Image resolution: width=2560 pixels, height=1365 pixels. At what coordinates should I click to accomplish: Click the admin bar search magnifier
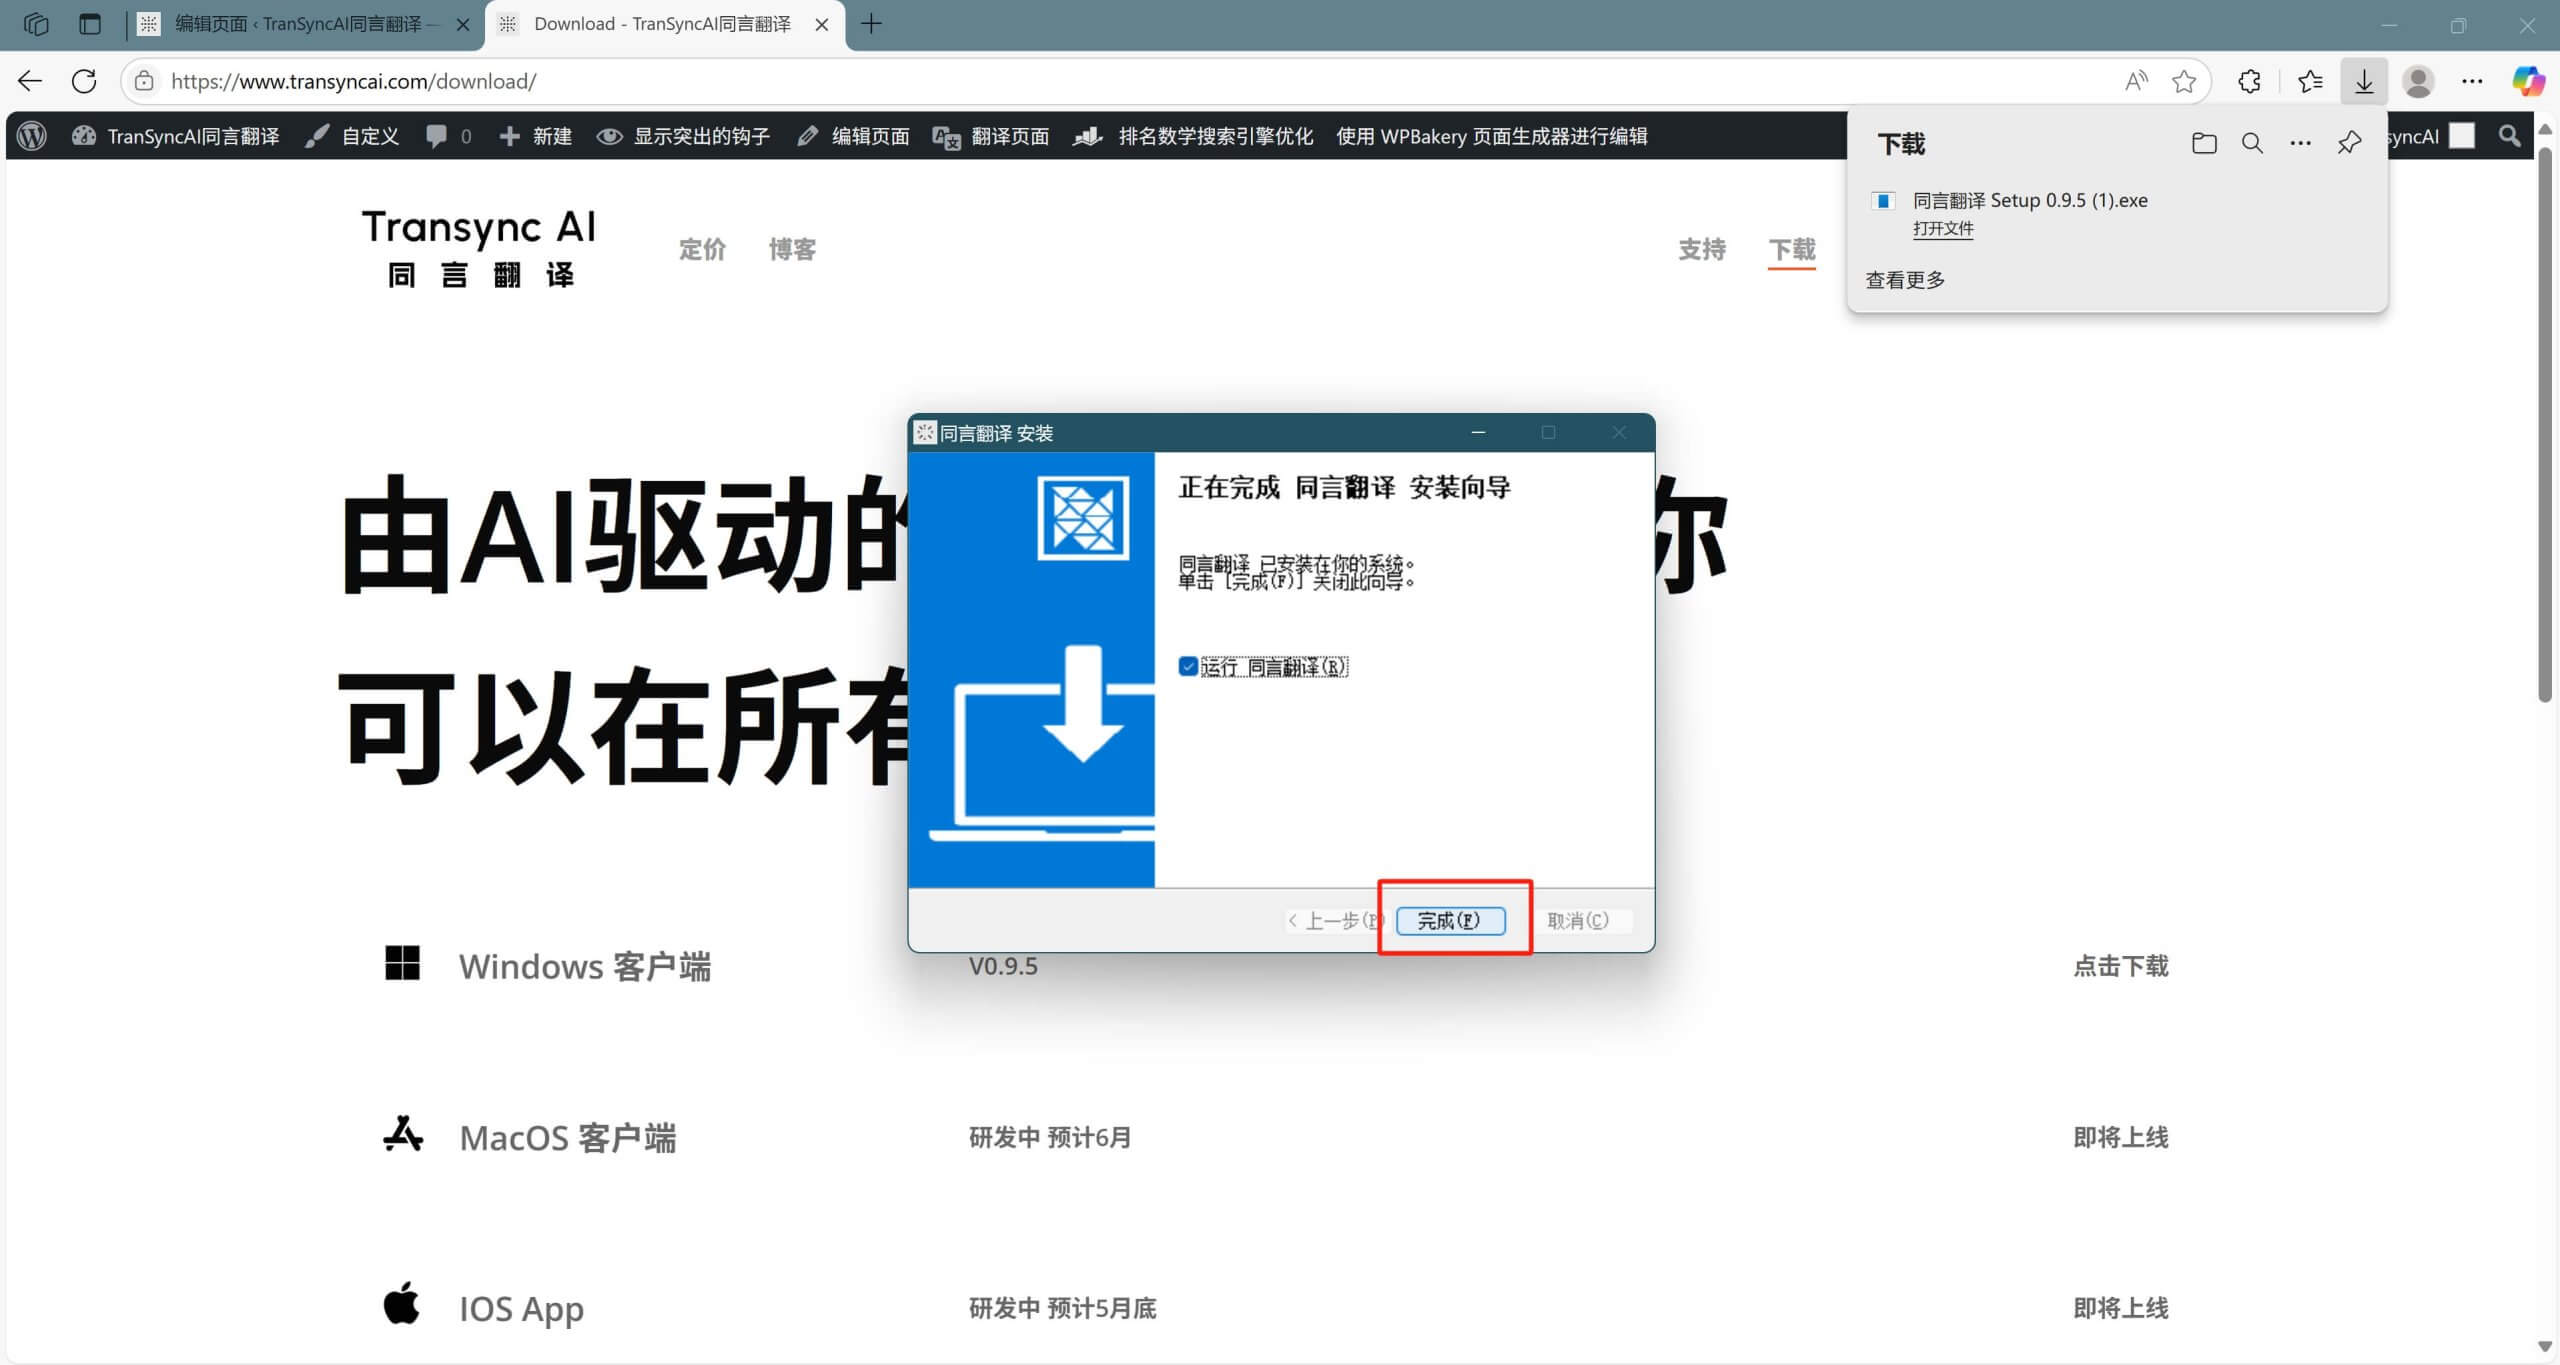click(2509, 136)
